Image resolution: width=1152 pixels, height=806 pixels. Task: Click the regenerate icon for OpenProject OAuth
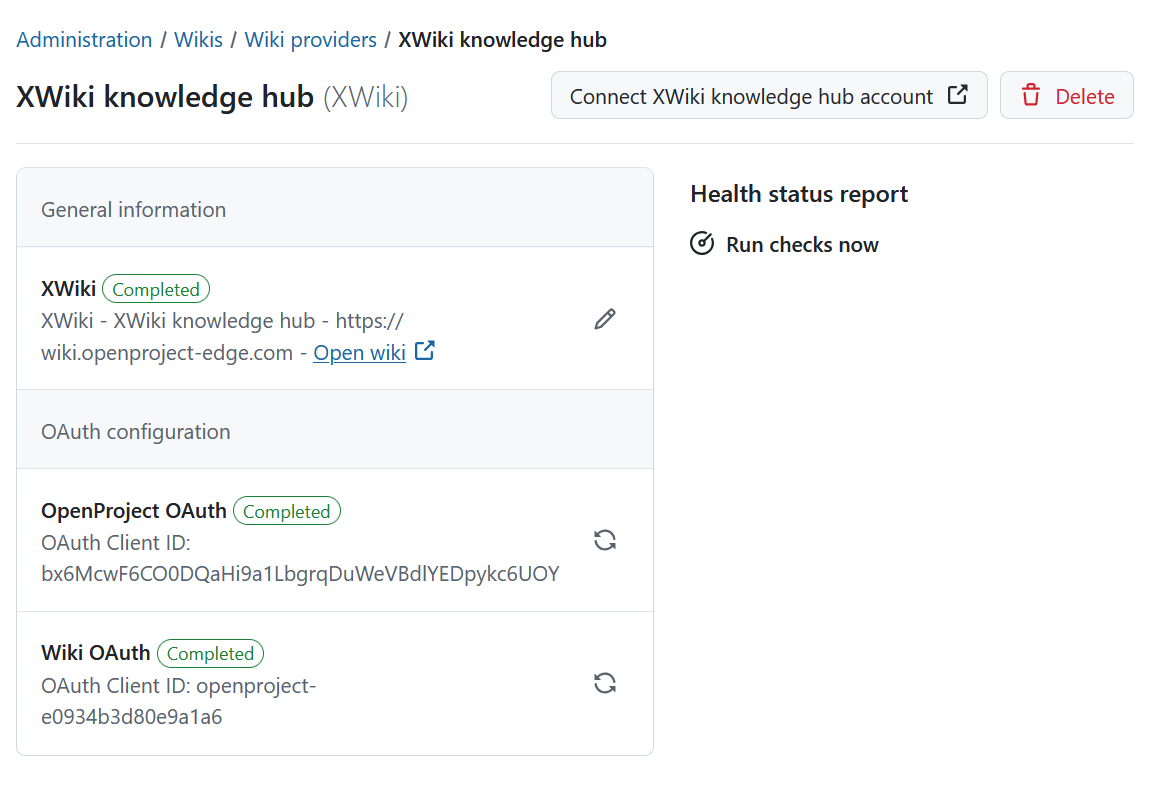(605, 541)
